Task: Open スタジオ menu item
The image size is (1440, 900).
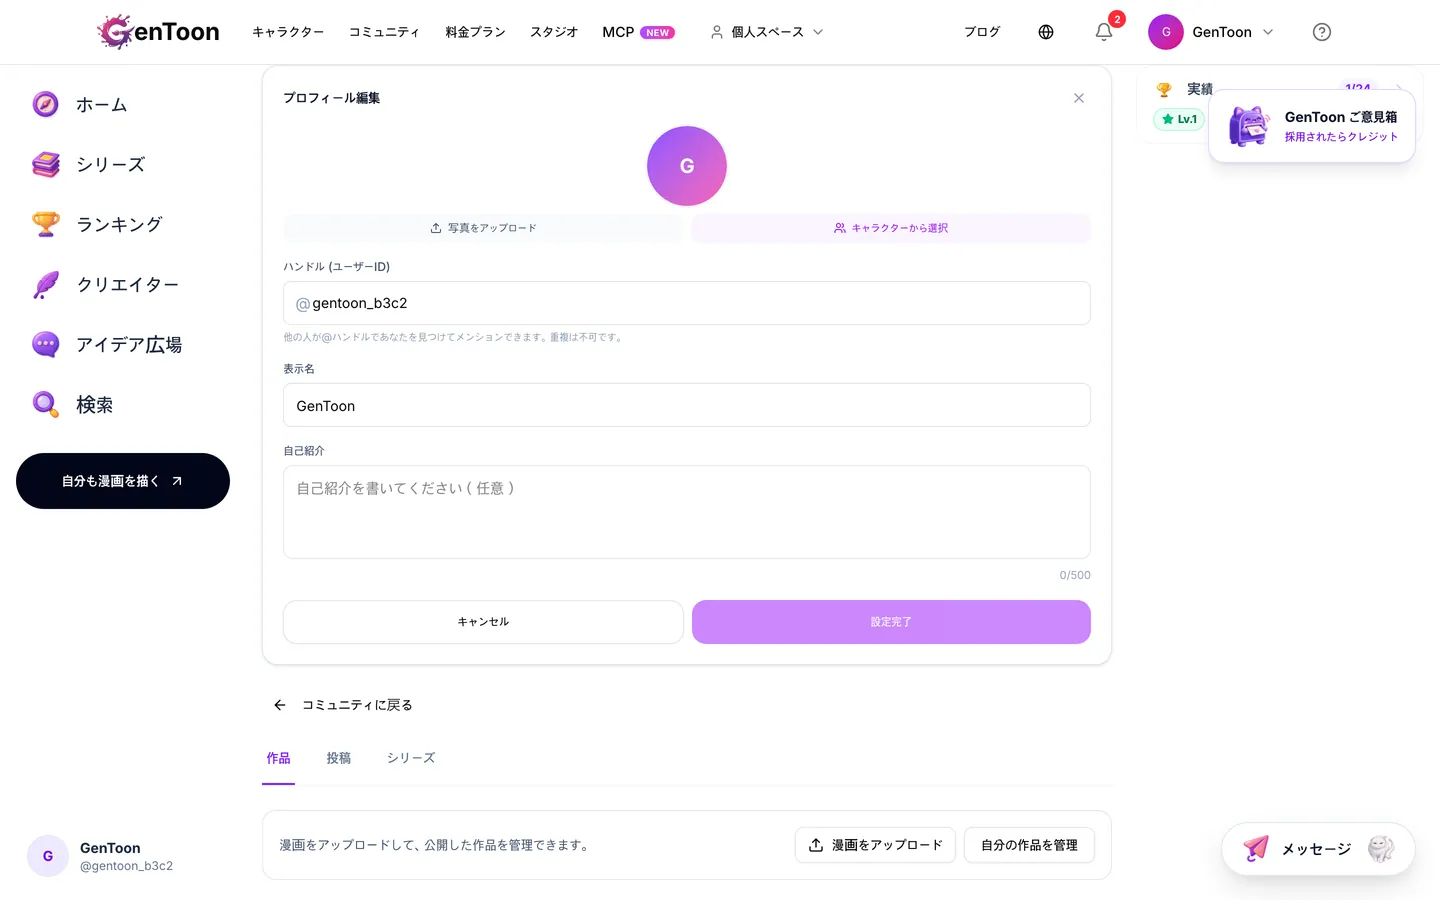Action: (x=554, y=32)
